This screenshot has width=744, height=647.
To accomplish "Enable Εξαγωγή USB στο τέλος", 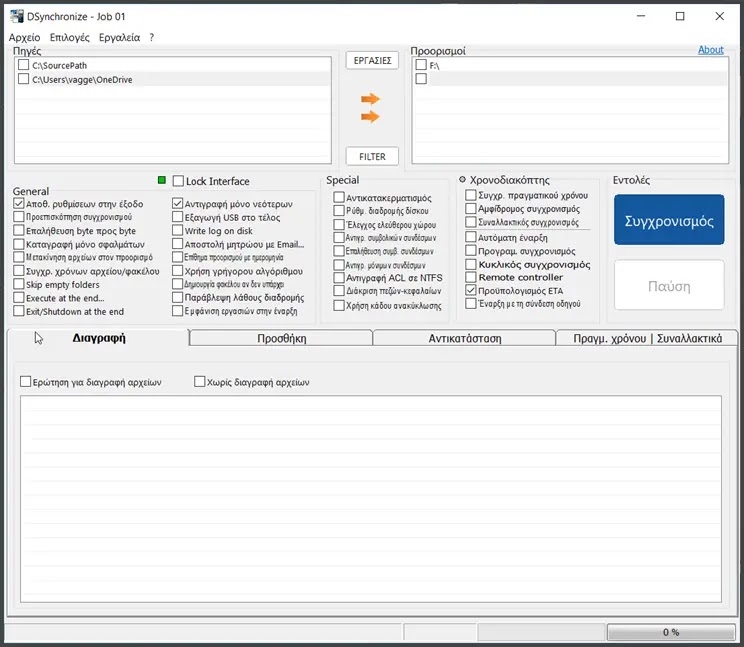I will click(x=177, y=217).
